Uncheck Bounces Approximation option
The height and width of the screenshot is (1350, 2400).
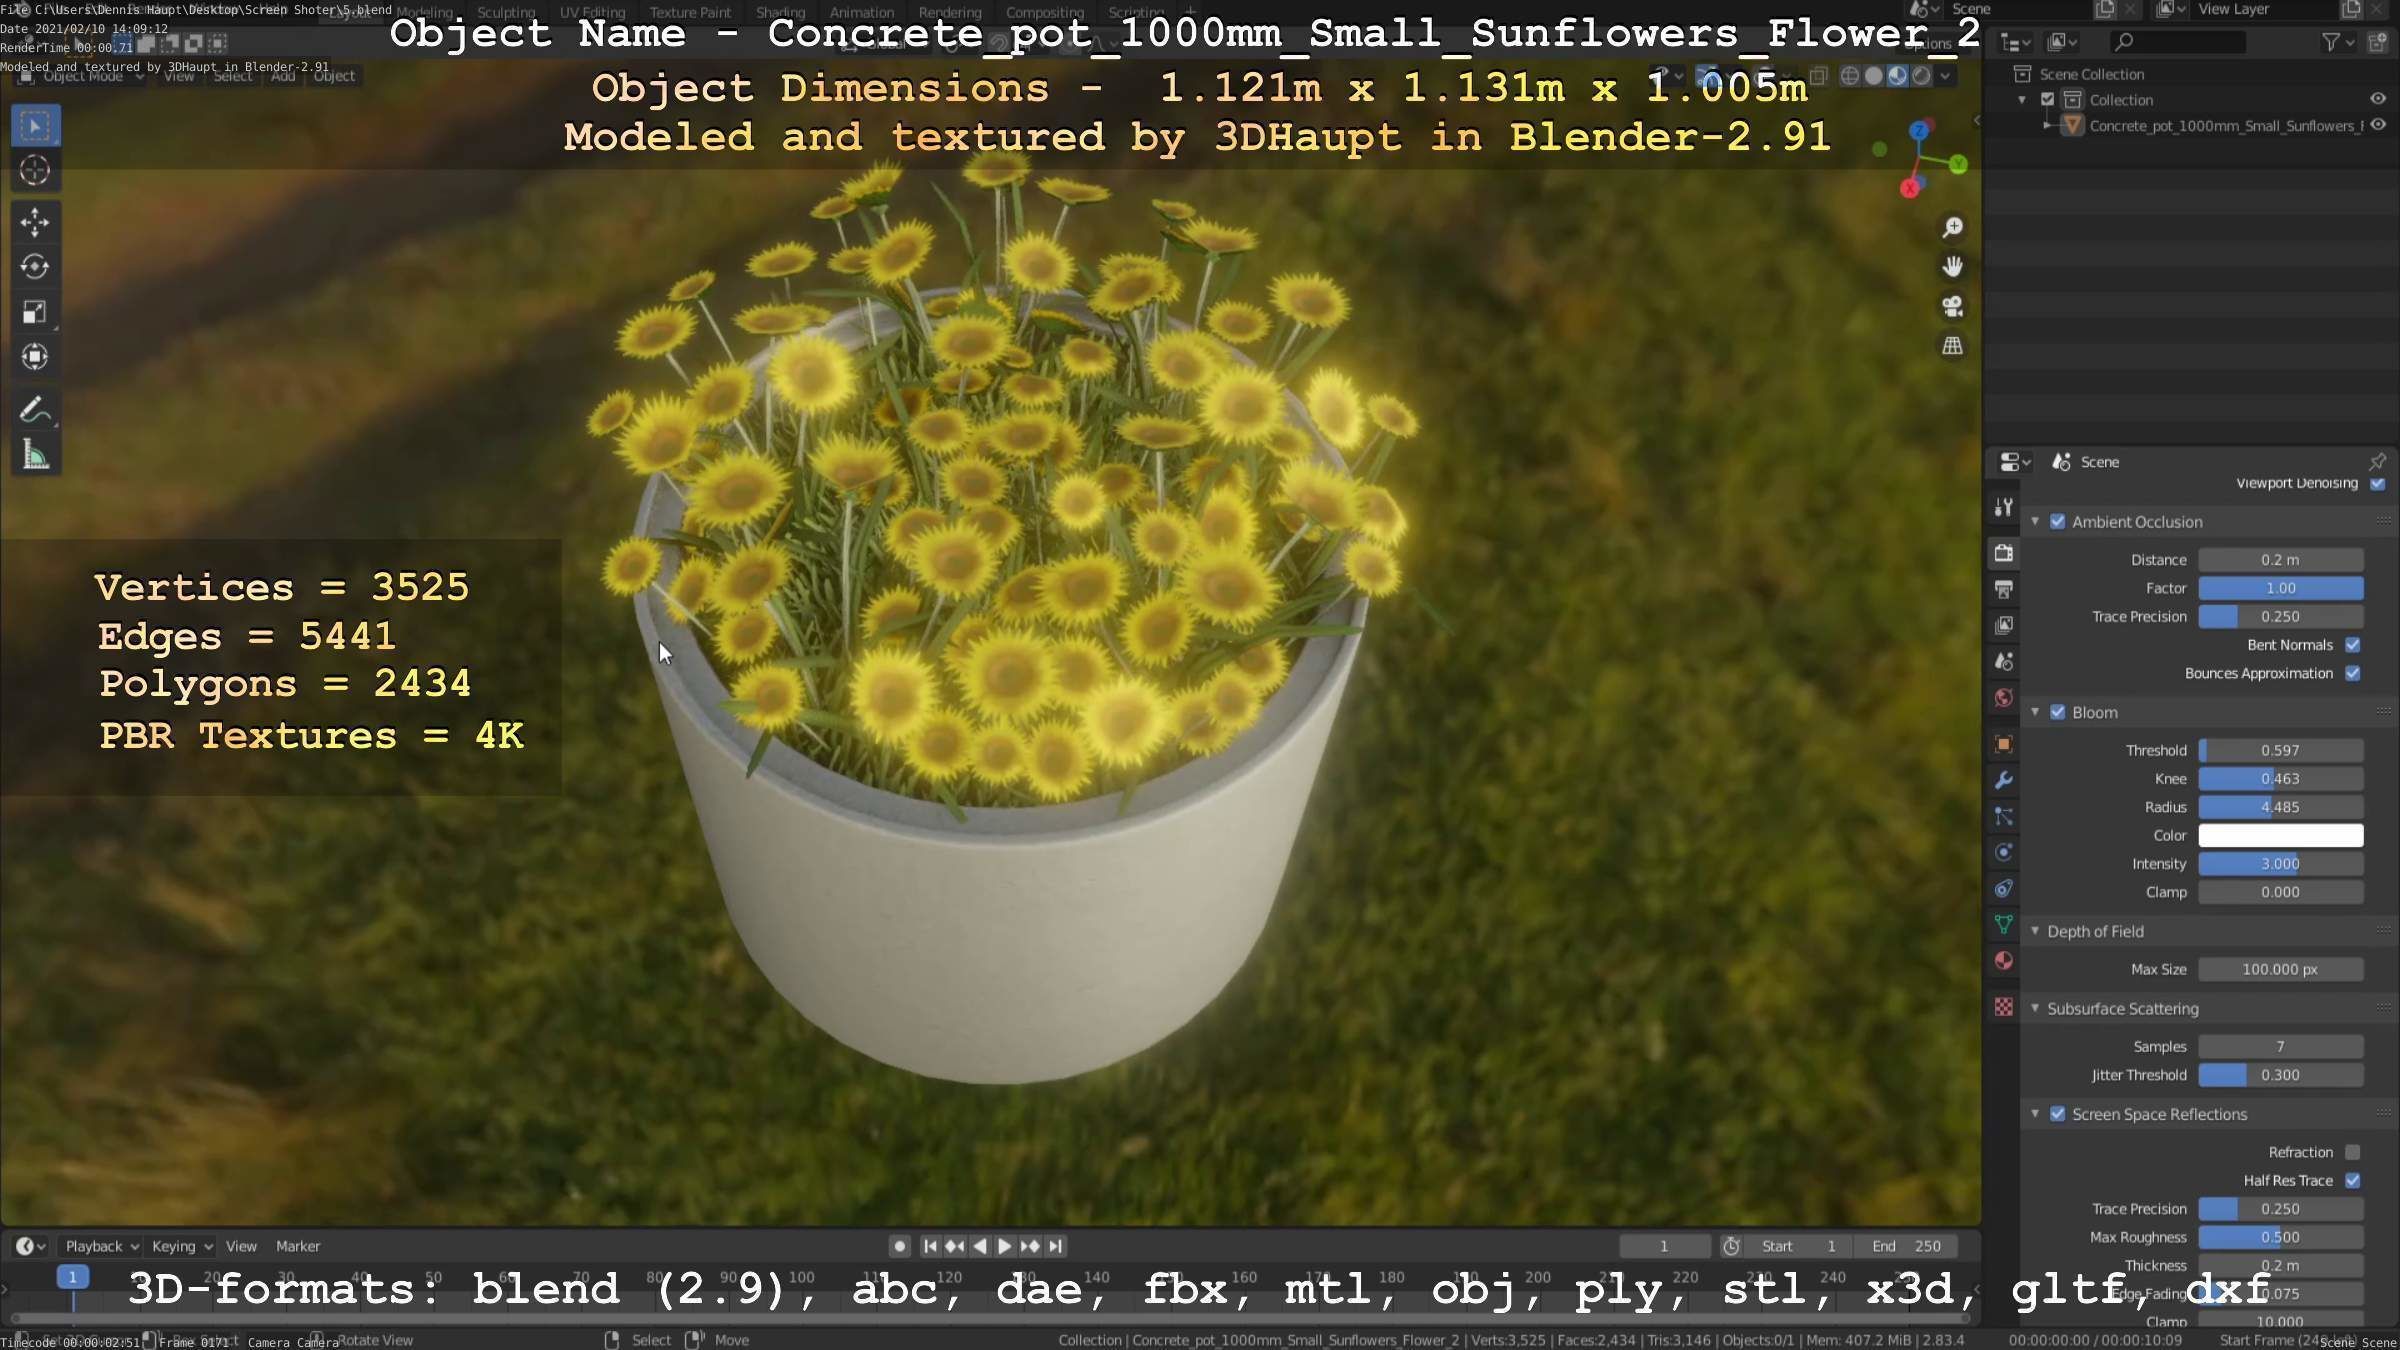tap(2352, 673)
